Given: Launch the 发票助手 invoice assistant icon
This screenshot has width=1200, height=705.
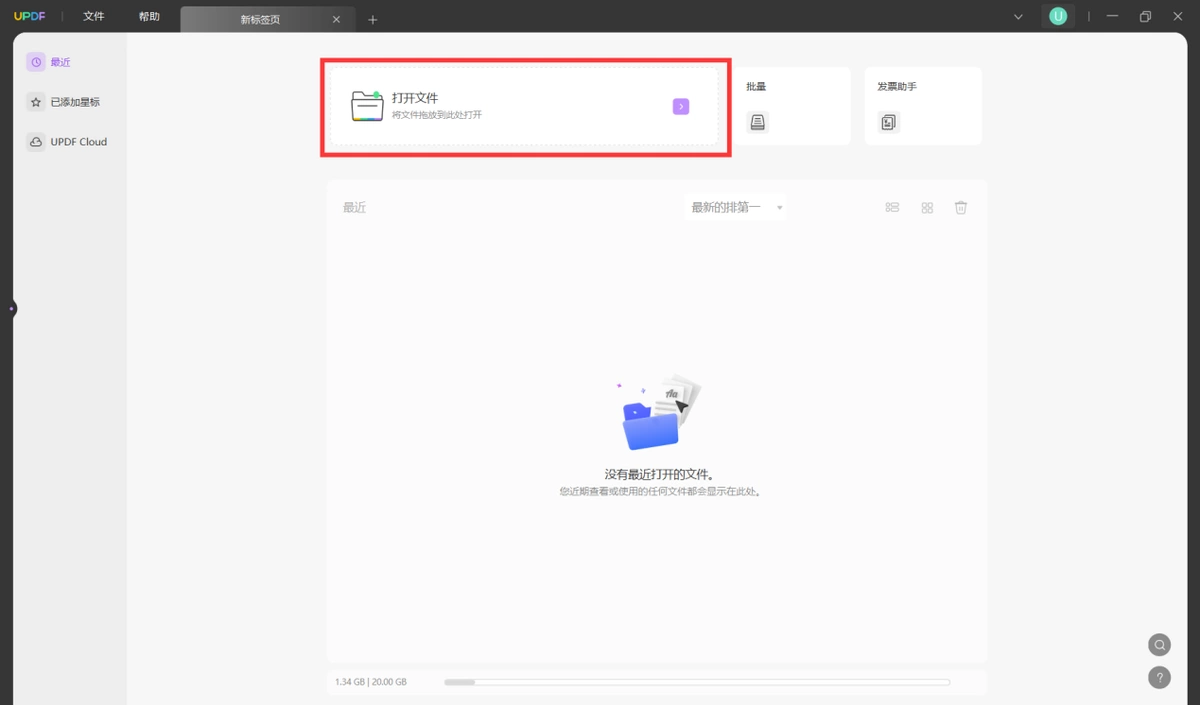Looking at the screenshot, I should point(889,122).
